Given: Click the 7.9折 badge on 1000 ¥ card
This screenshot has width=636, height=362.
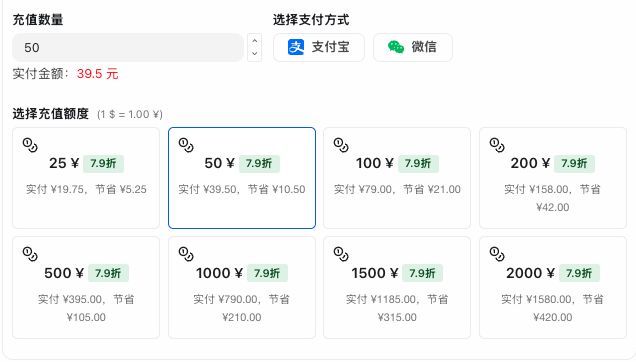Looking at the screenshot, I should click(267, 273).
